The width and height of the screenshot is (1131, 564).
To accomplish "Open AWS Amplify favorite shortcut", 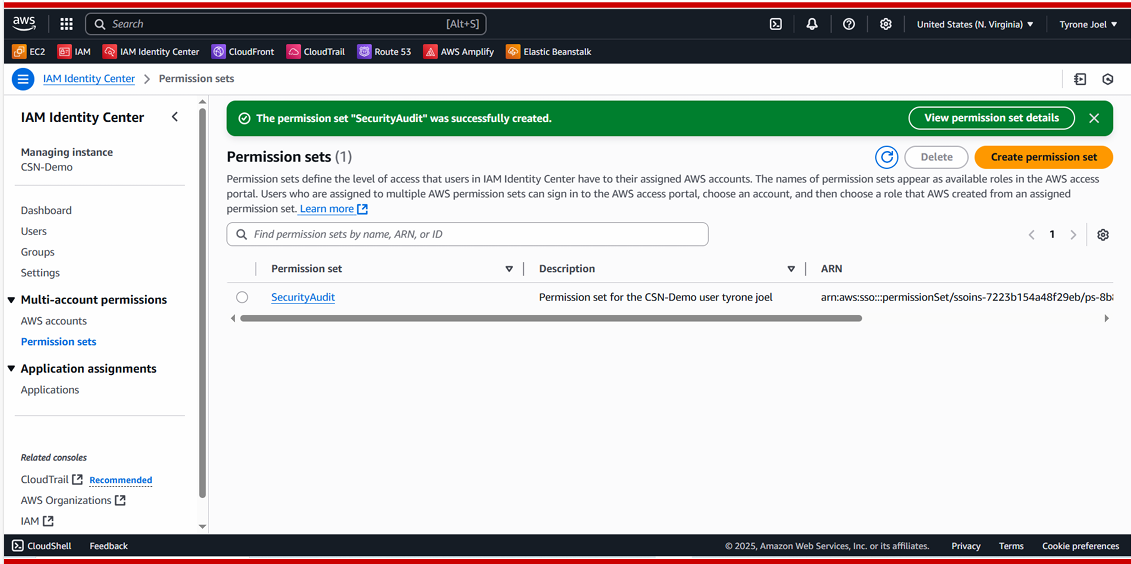I will [x=459, y=52].
